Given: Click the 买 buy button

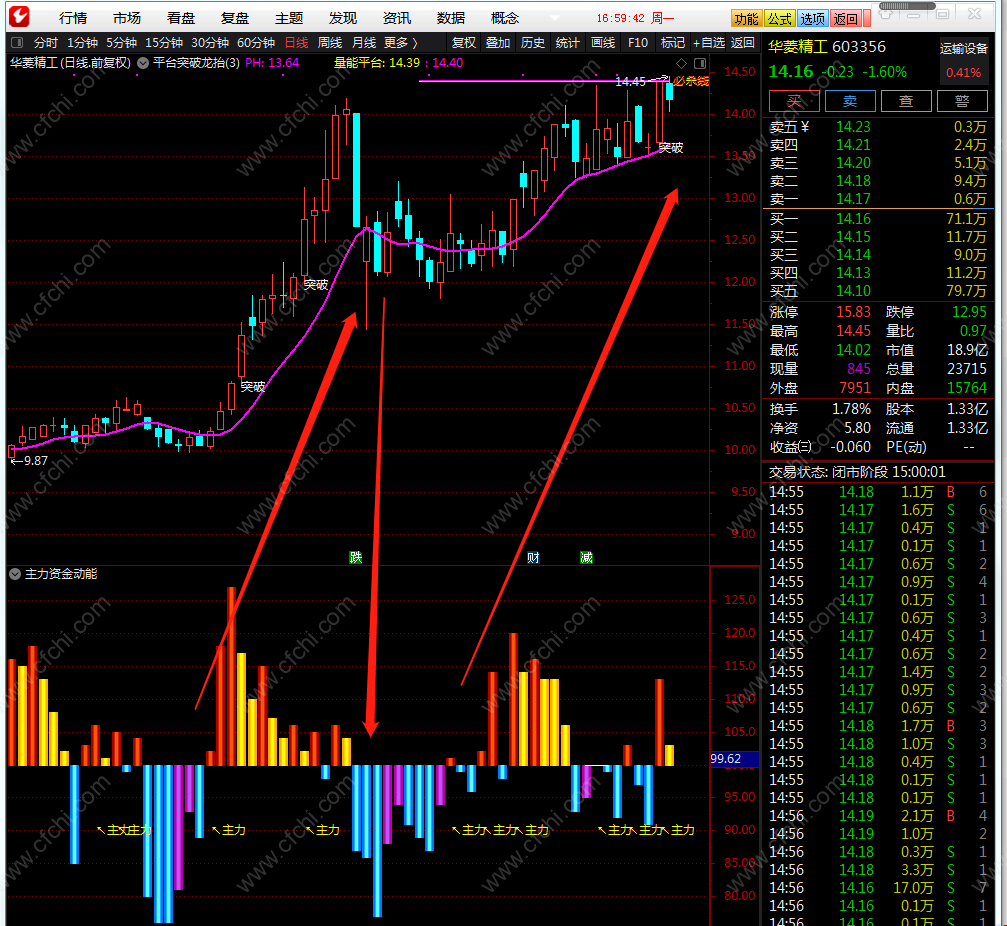Looking at the screenshot, I should click(794, 101).
